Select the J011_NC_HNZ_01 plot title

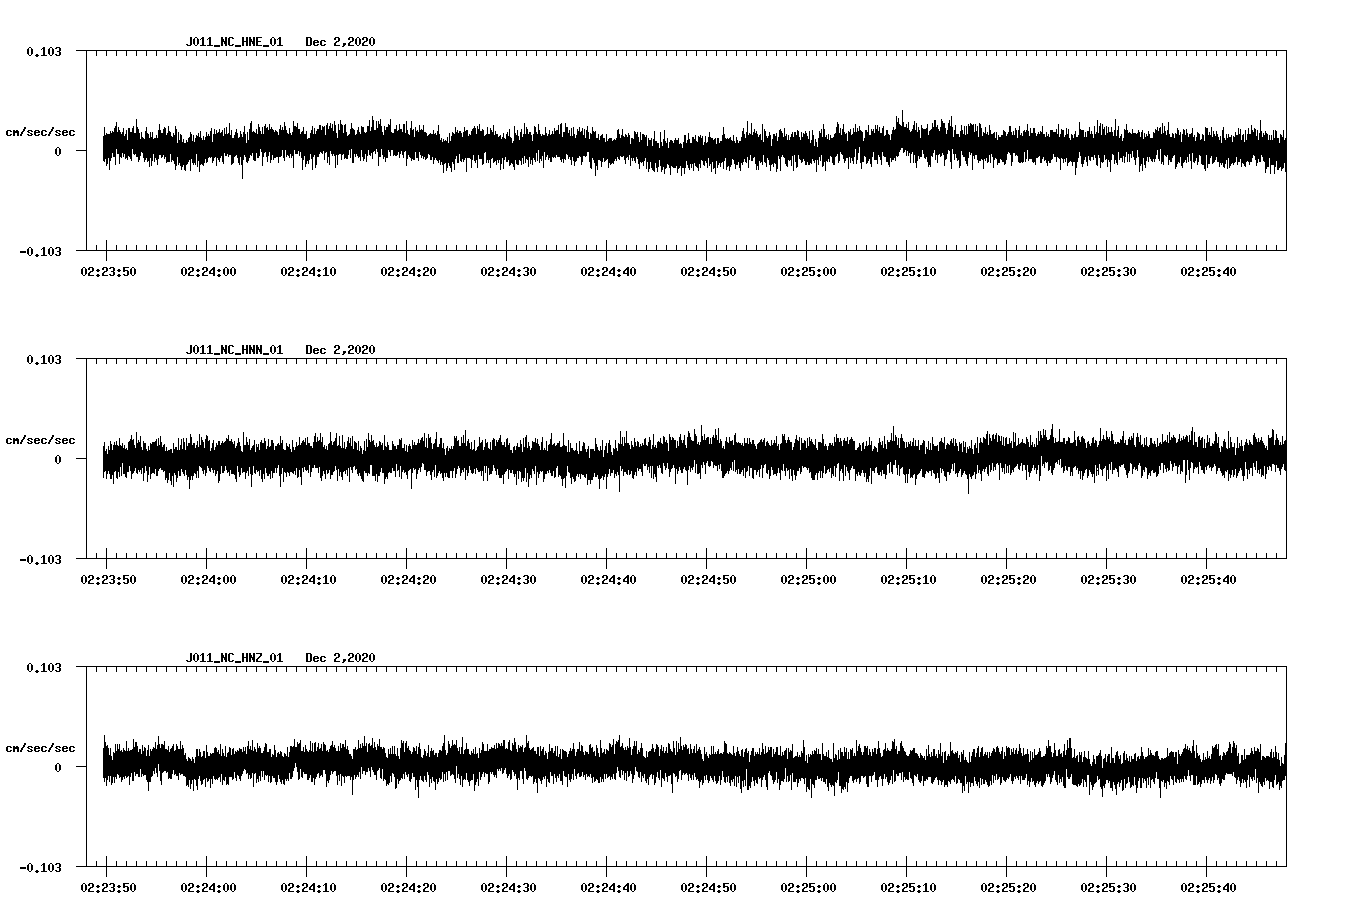pyautogui.click(x=232, y=658)
